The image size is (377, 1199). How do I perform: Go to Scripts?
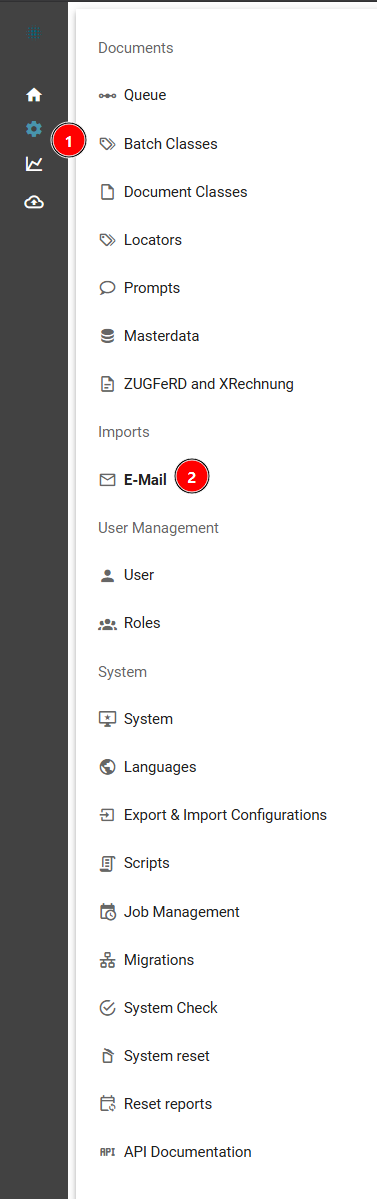[x=147, y=863]
